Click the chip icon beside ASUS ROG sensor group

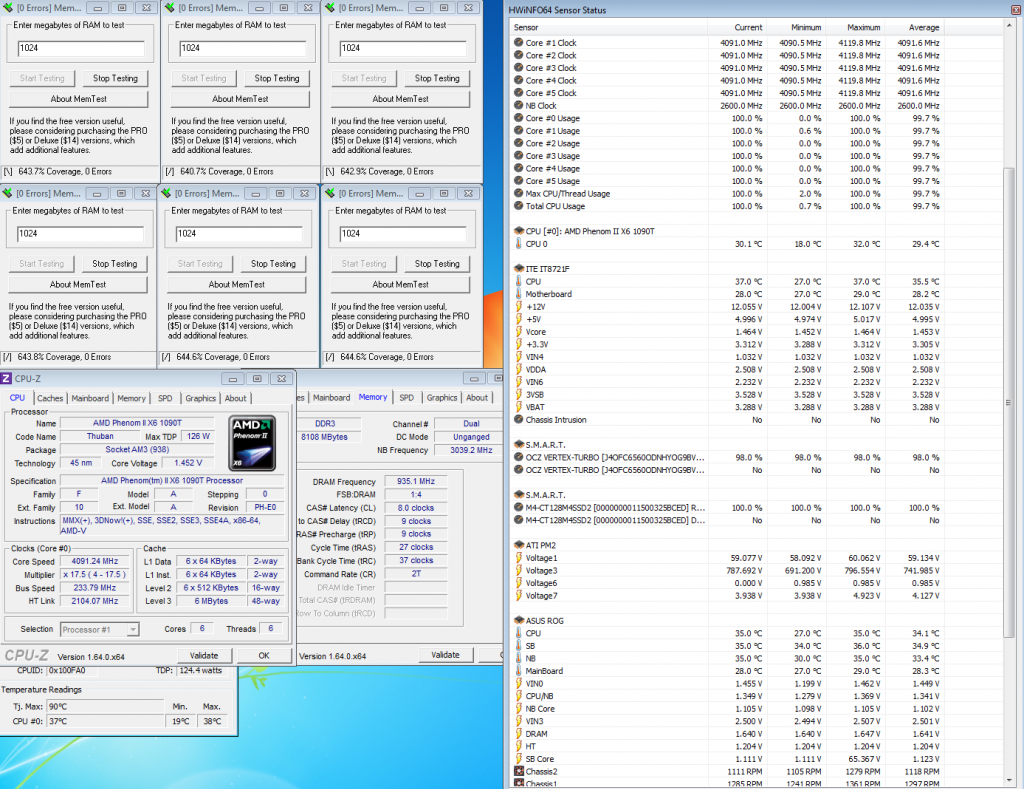[517, 621]
